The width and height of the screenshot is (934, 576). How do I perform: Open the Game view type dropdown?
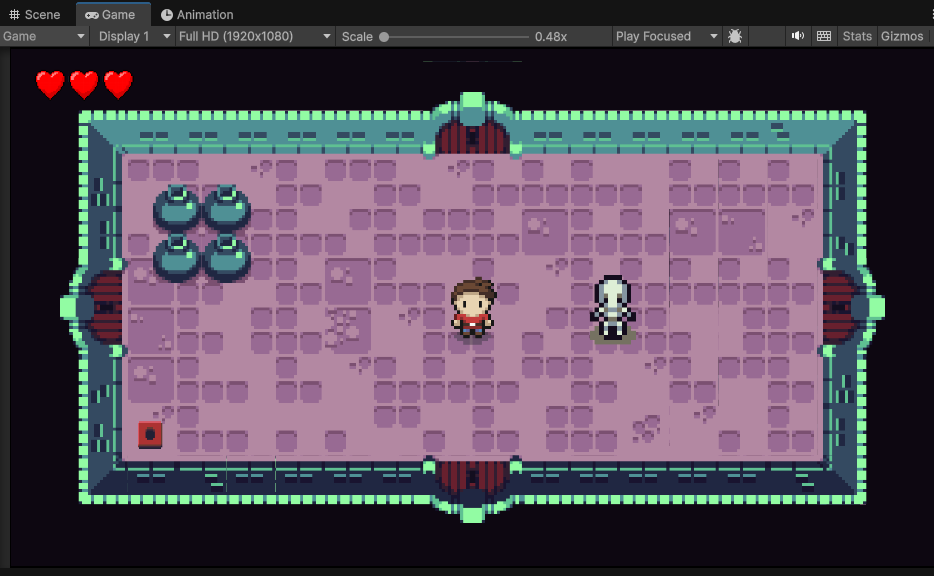pyautogui.click(x=44, y=36)
